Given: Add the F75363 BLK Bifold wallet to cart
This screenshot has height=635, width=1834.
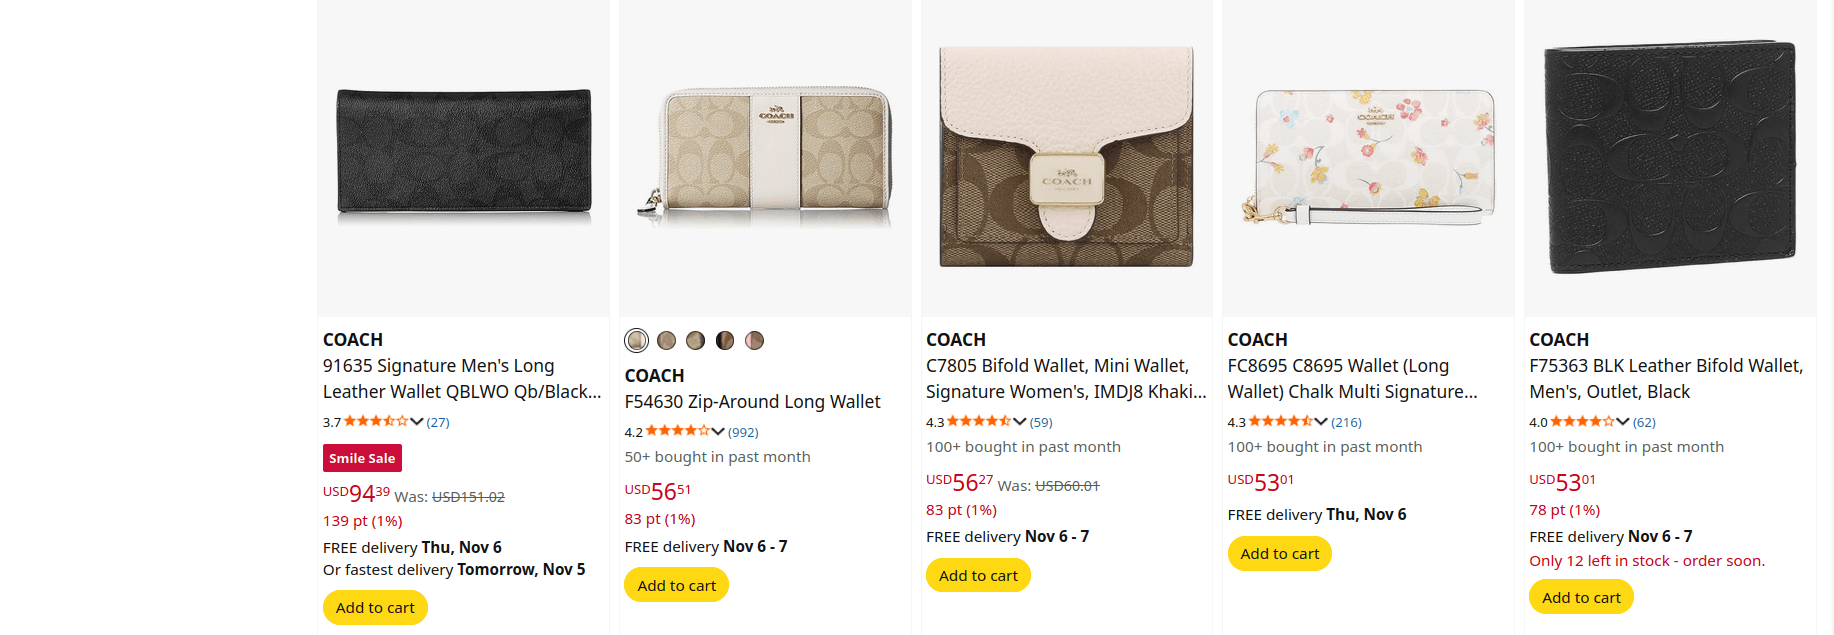Looking at the screenshot, I should [1581, 597].
